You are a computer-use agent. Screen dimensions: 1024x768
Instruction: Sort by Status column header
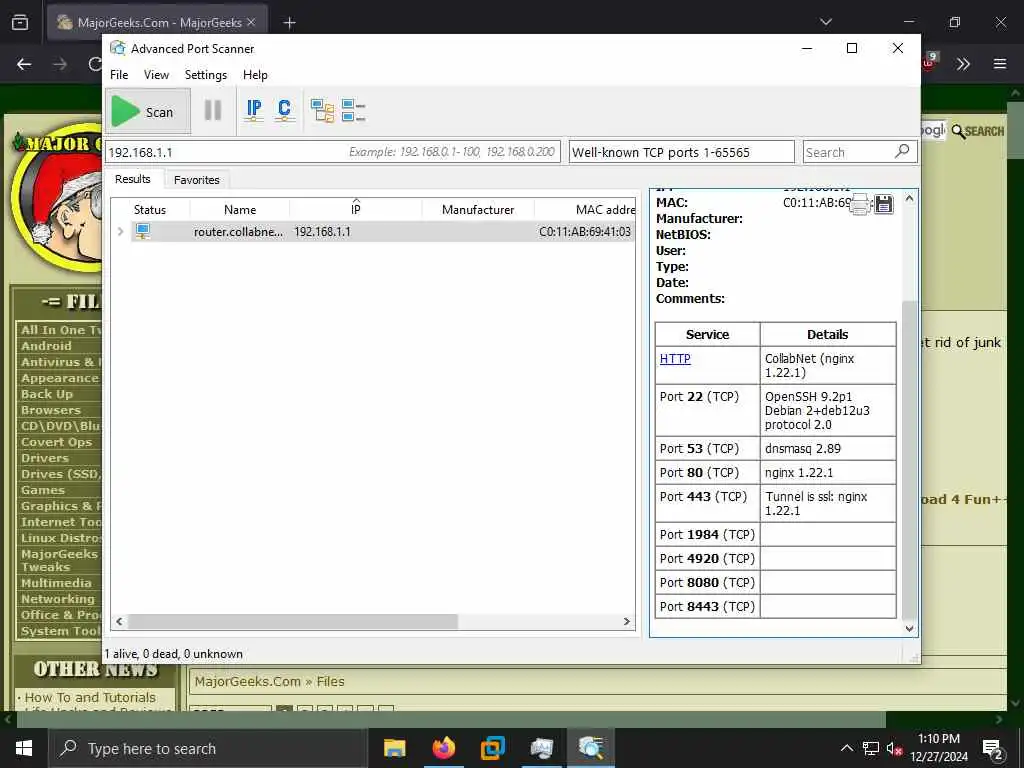pyautogui.click(x=150, y=210)
